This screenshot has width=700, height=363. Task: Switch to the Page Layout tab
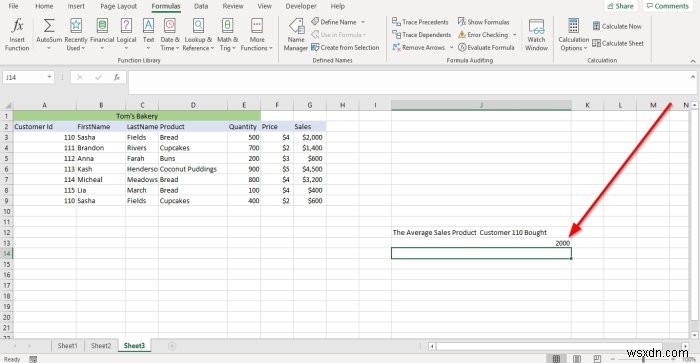(x=118, y=6)
